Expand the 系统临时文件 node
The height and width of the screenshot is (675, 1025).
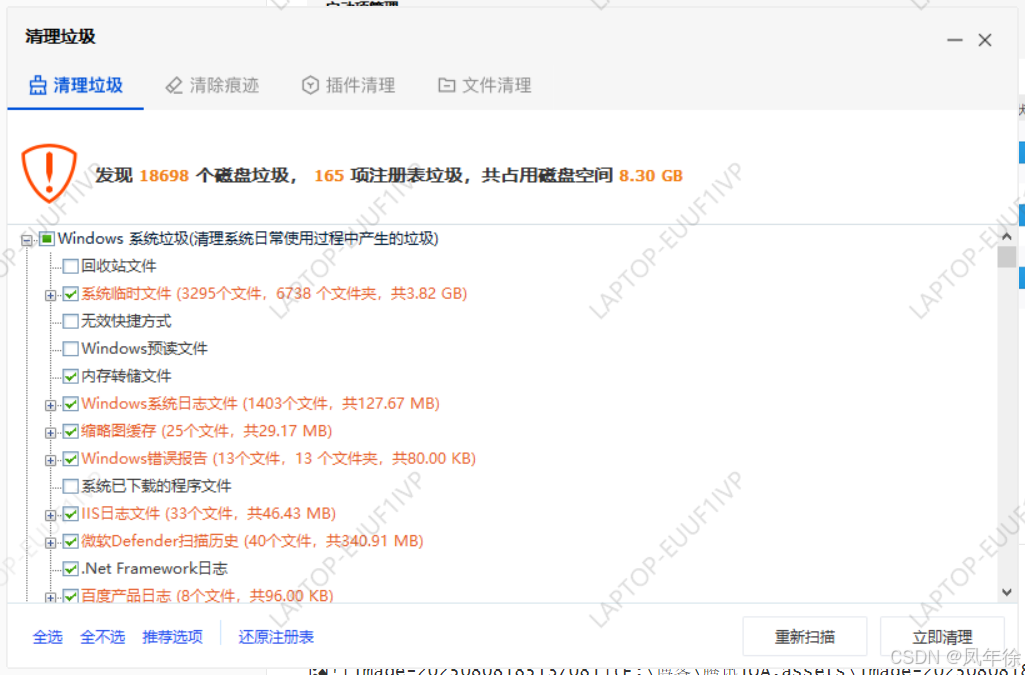(50, 295)
